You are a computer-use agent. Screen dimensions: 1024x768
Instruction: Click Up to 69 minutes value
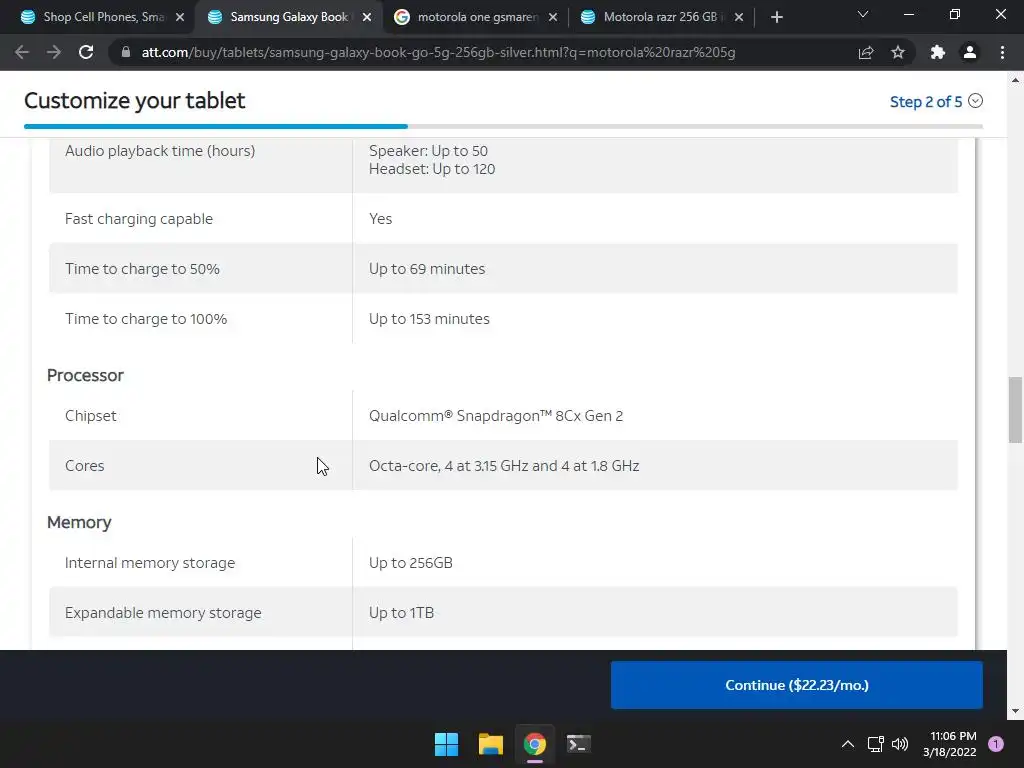[427, 269]
